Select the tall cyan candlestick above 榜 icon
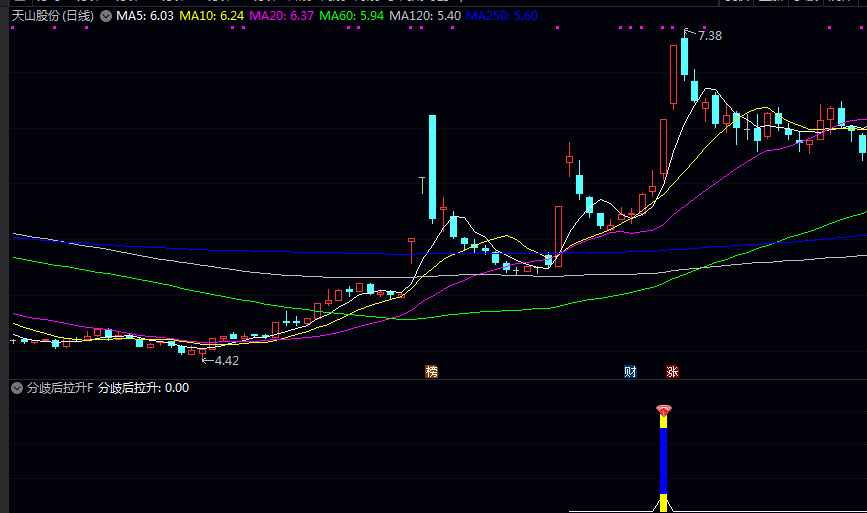Image resolution: width=867 pixels, height=513 pixels. point(432,167)
